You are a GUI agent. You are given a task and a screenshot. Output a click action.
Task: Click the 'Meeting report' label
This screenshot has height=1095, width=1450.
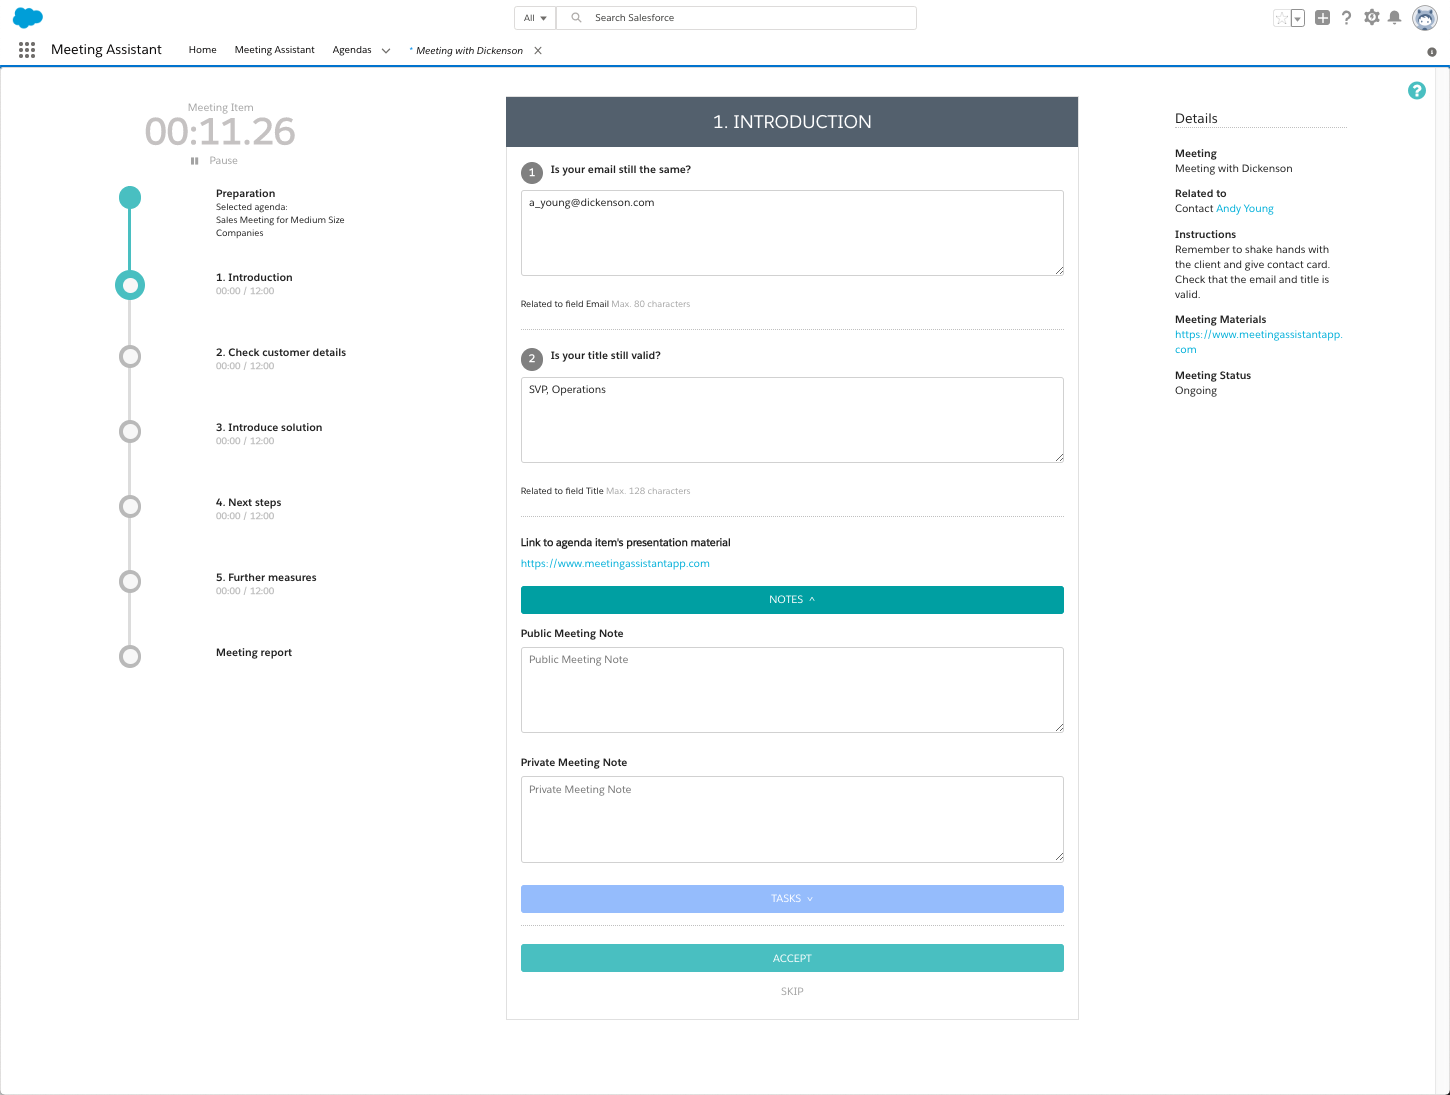pyautogui.click(x=254, y=653)
